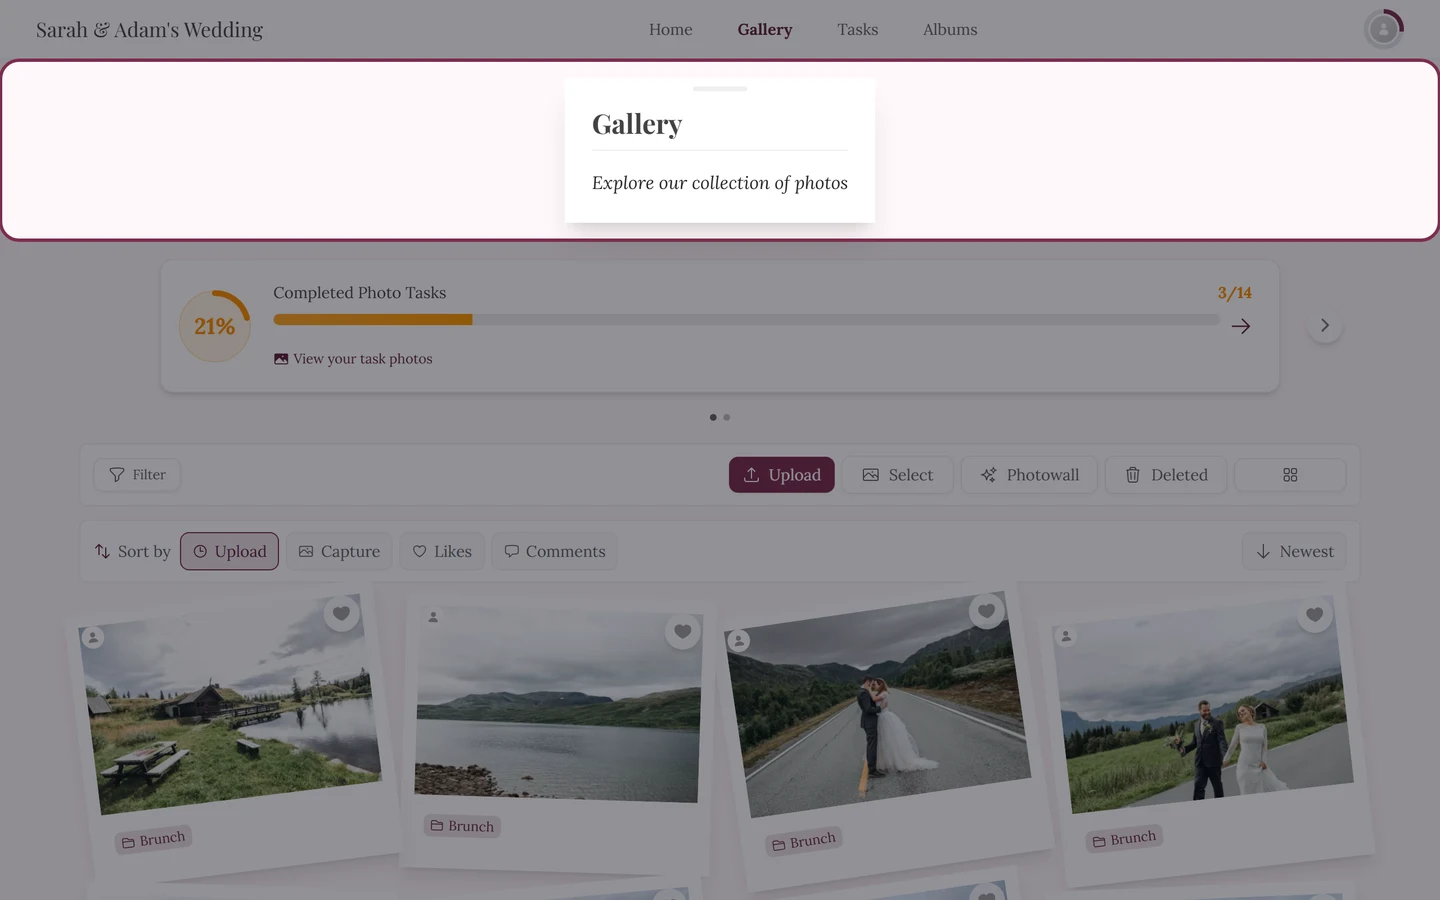Toggle the Newest sort order
Screen dimensions: 1440x900
[1294, 551]
